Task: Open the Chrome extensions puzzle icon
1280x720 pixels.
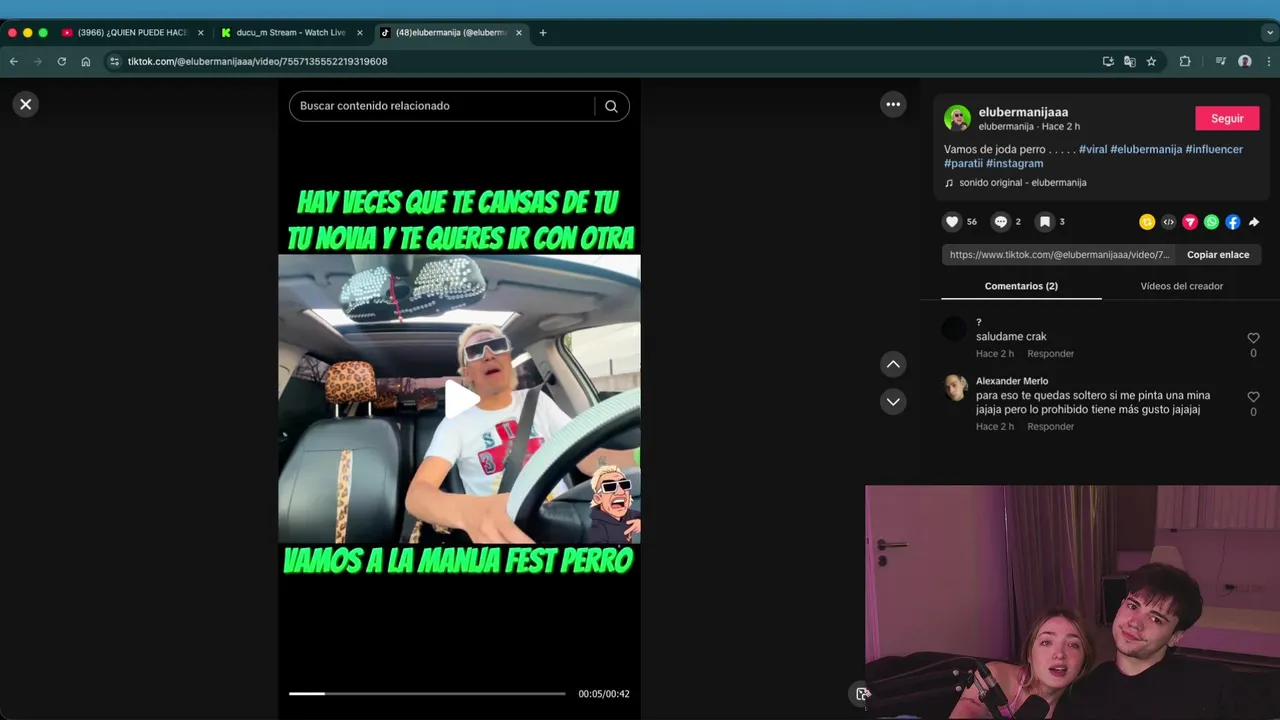Action: coord(1185,61)
